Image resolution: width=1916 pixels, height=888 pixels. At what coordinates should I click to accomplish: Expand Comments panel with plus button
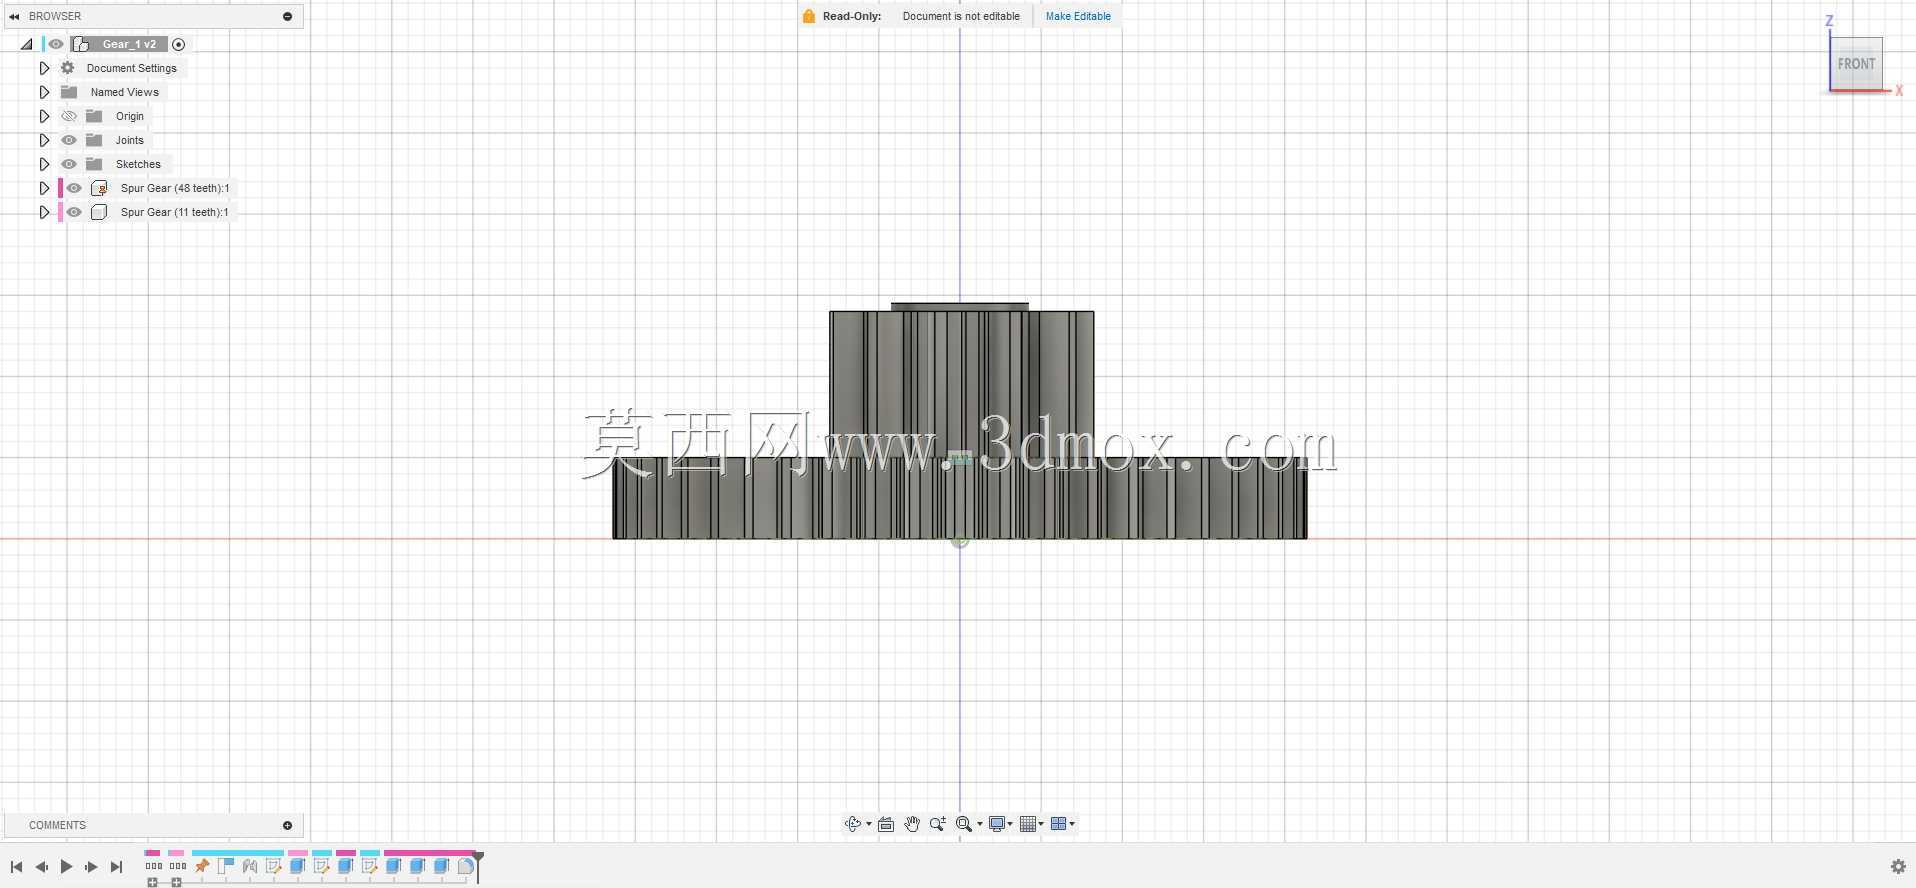(x=287, y=825)
